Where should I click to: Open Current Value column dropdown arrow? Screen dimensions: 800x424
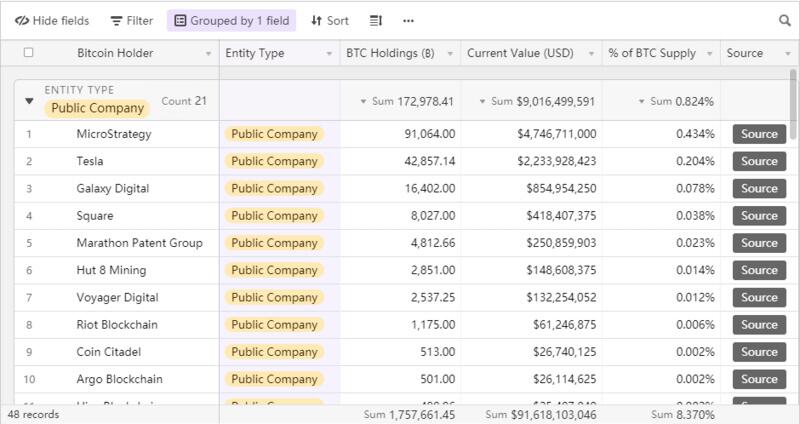591,54
